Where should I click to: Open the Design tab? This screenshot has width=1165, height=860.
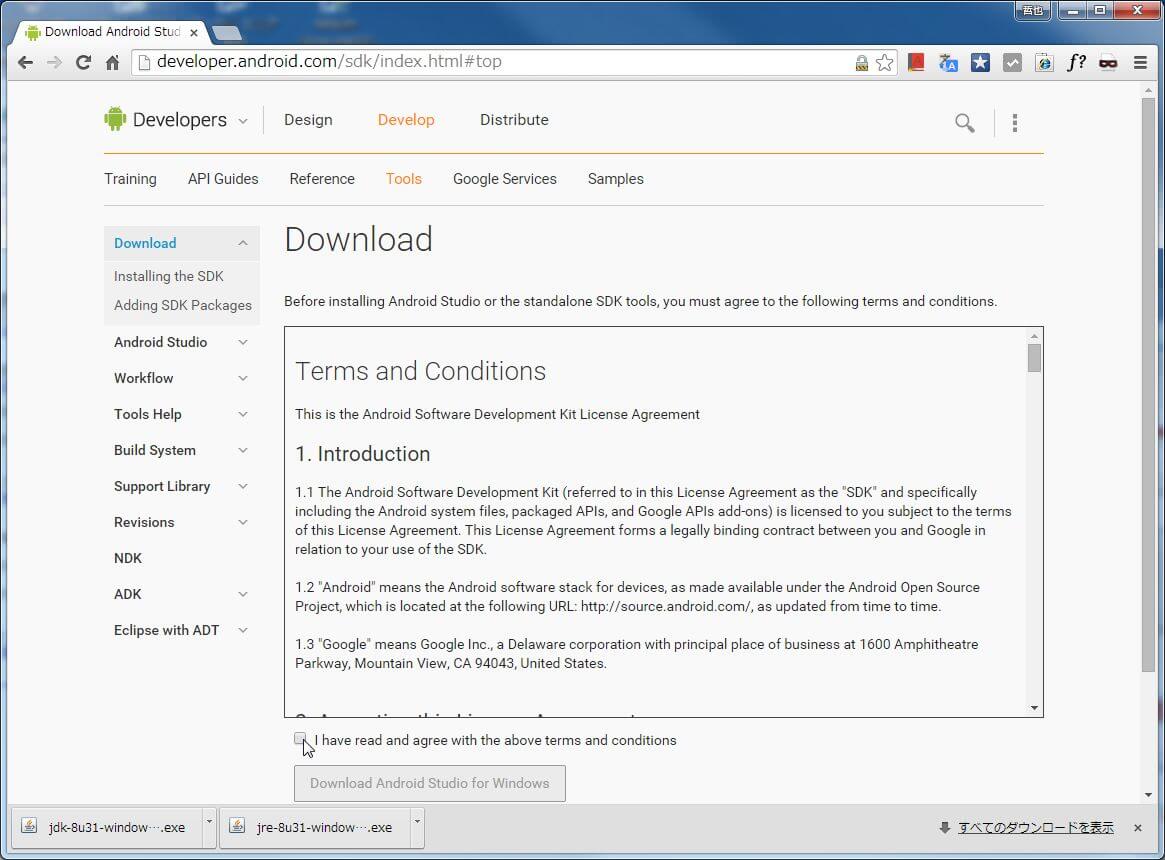(x=308, y=120)
